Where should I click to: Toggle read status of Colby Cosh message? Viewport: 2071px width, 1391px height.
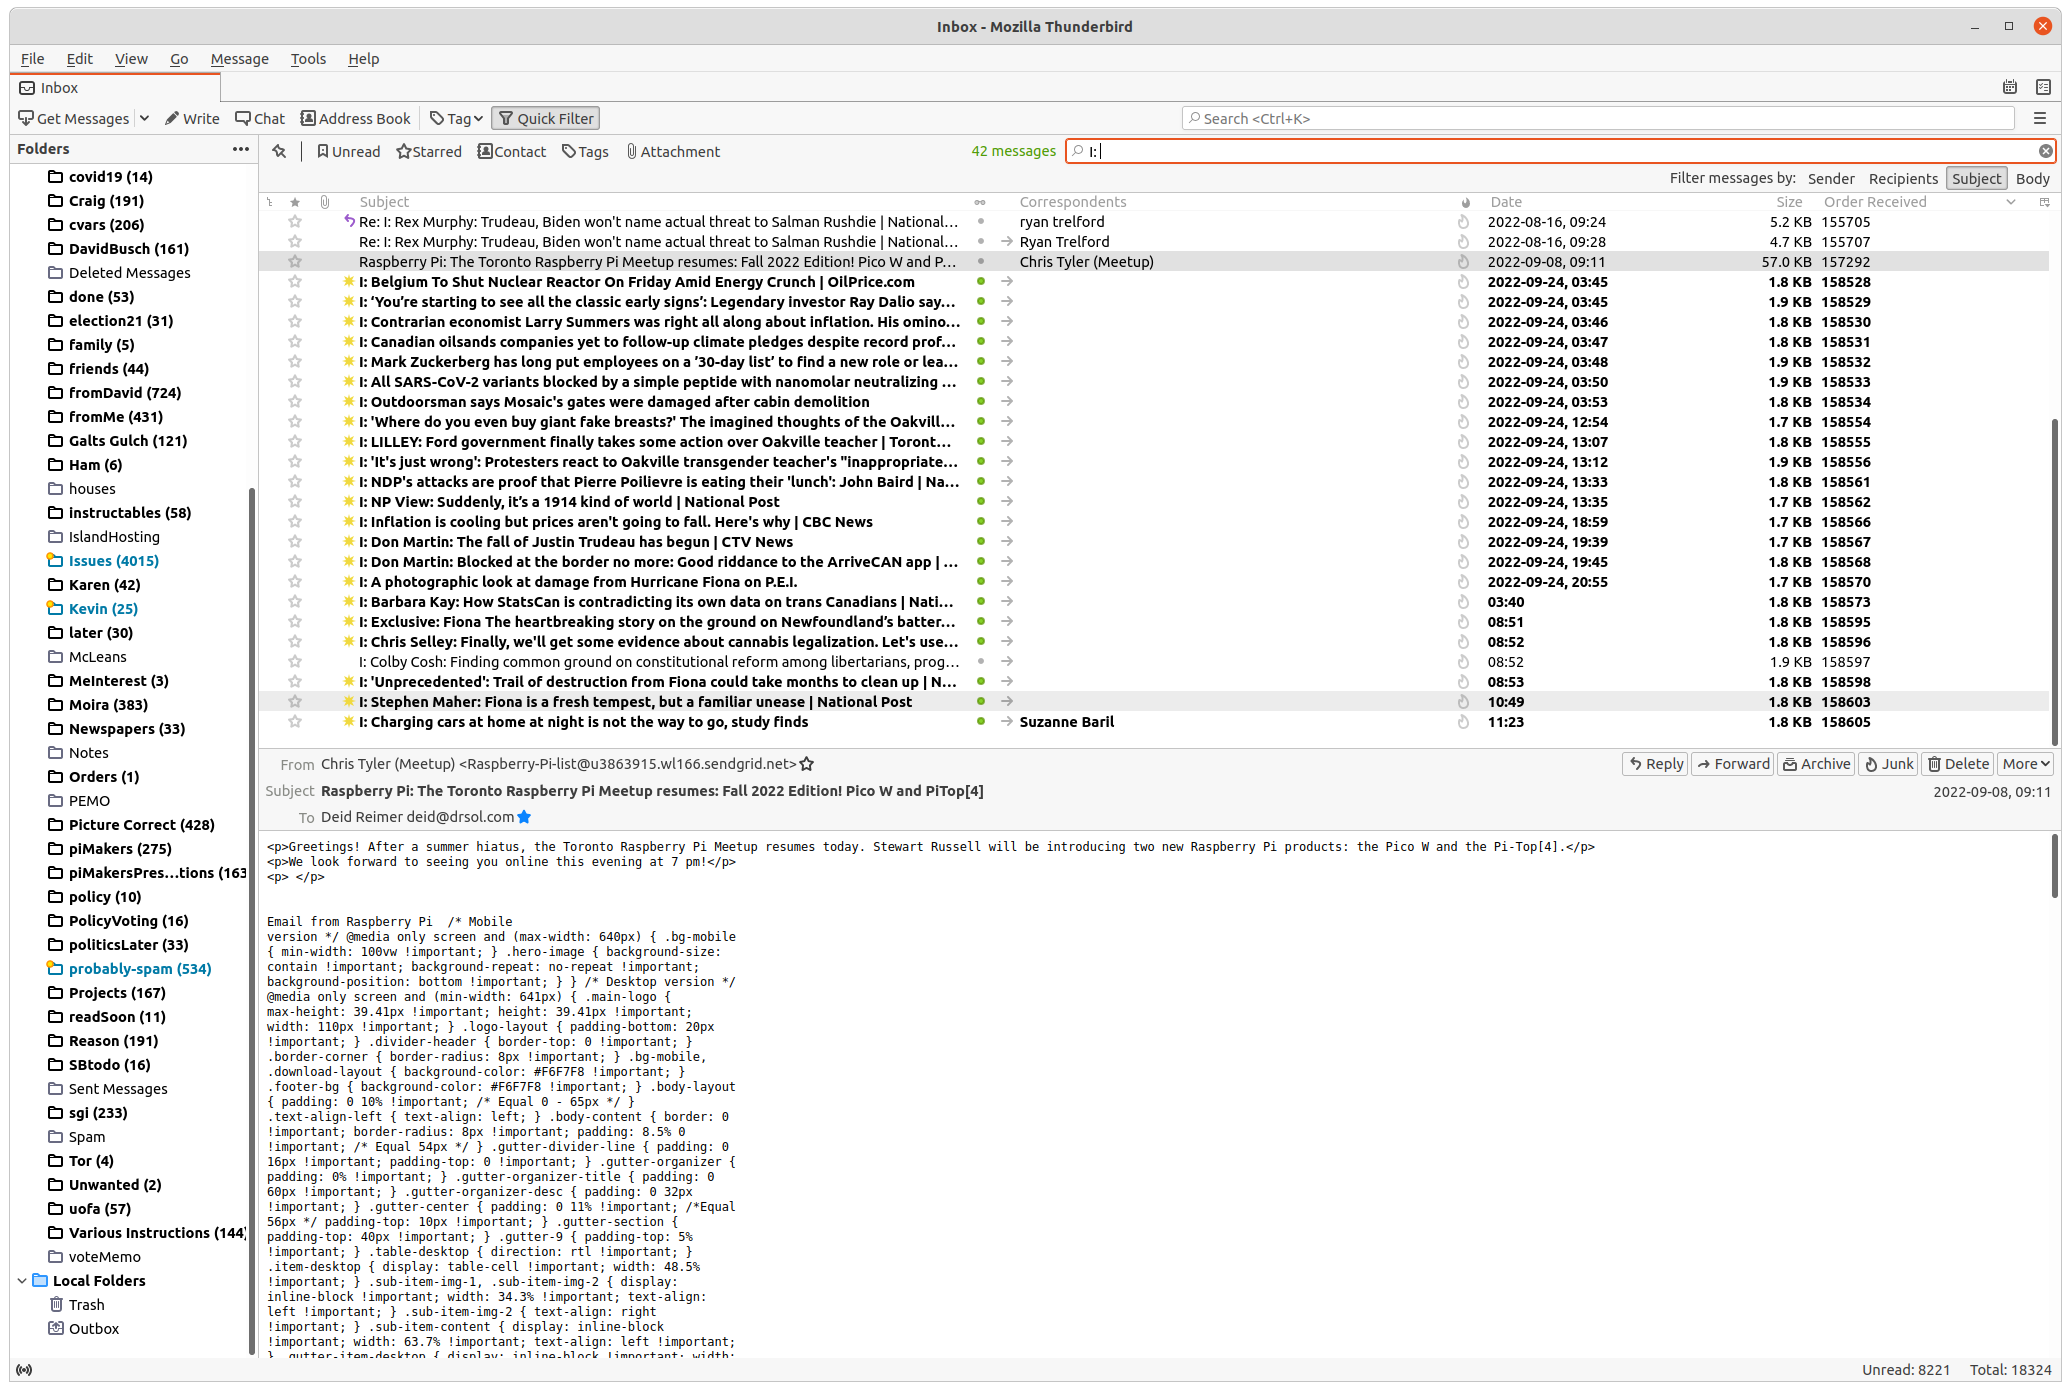pyautogui.click(x=981, y=662)
